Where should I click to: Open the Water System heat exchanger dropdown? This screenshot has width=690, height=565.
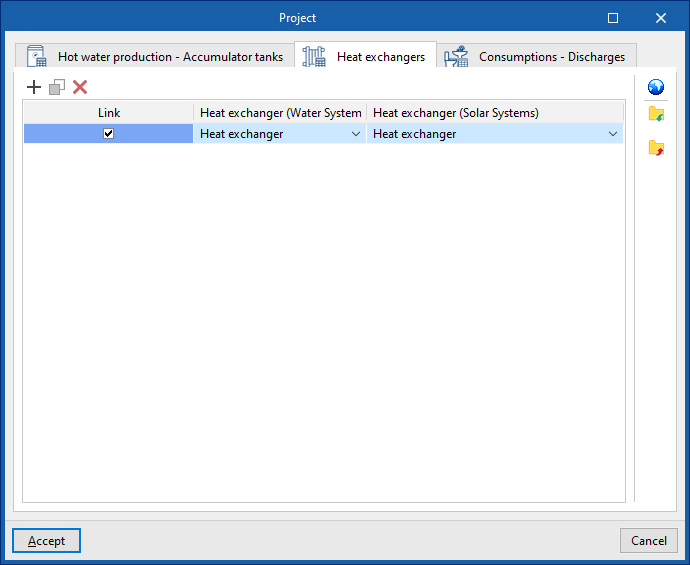coord(356,134)
